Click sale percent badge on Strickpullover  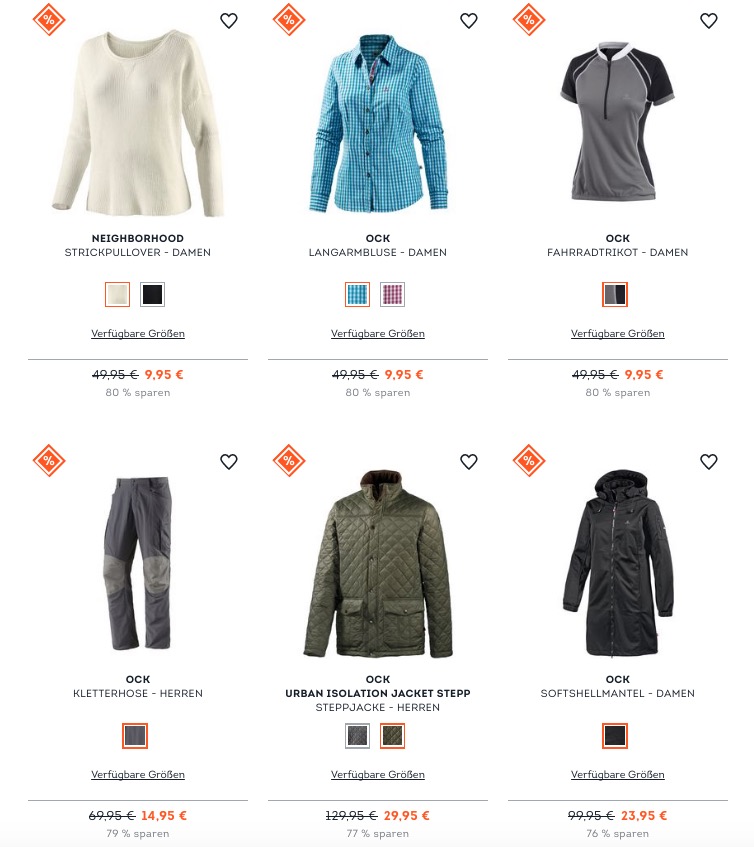(49, 20)
